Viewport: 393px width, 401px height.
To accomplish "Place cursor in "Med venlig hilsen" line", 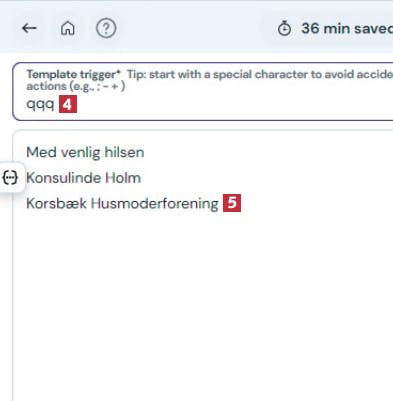I will point(85,152).
